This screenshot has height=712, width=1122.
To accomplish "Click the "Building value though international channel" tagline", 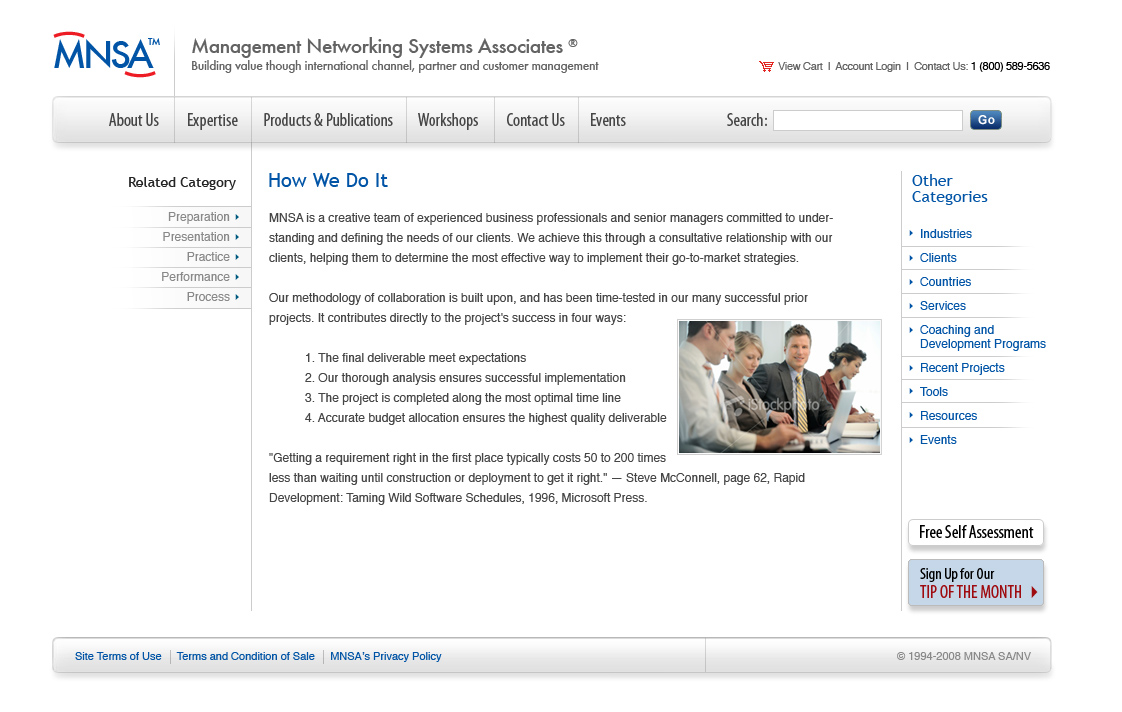I will tap(394, 66).
